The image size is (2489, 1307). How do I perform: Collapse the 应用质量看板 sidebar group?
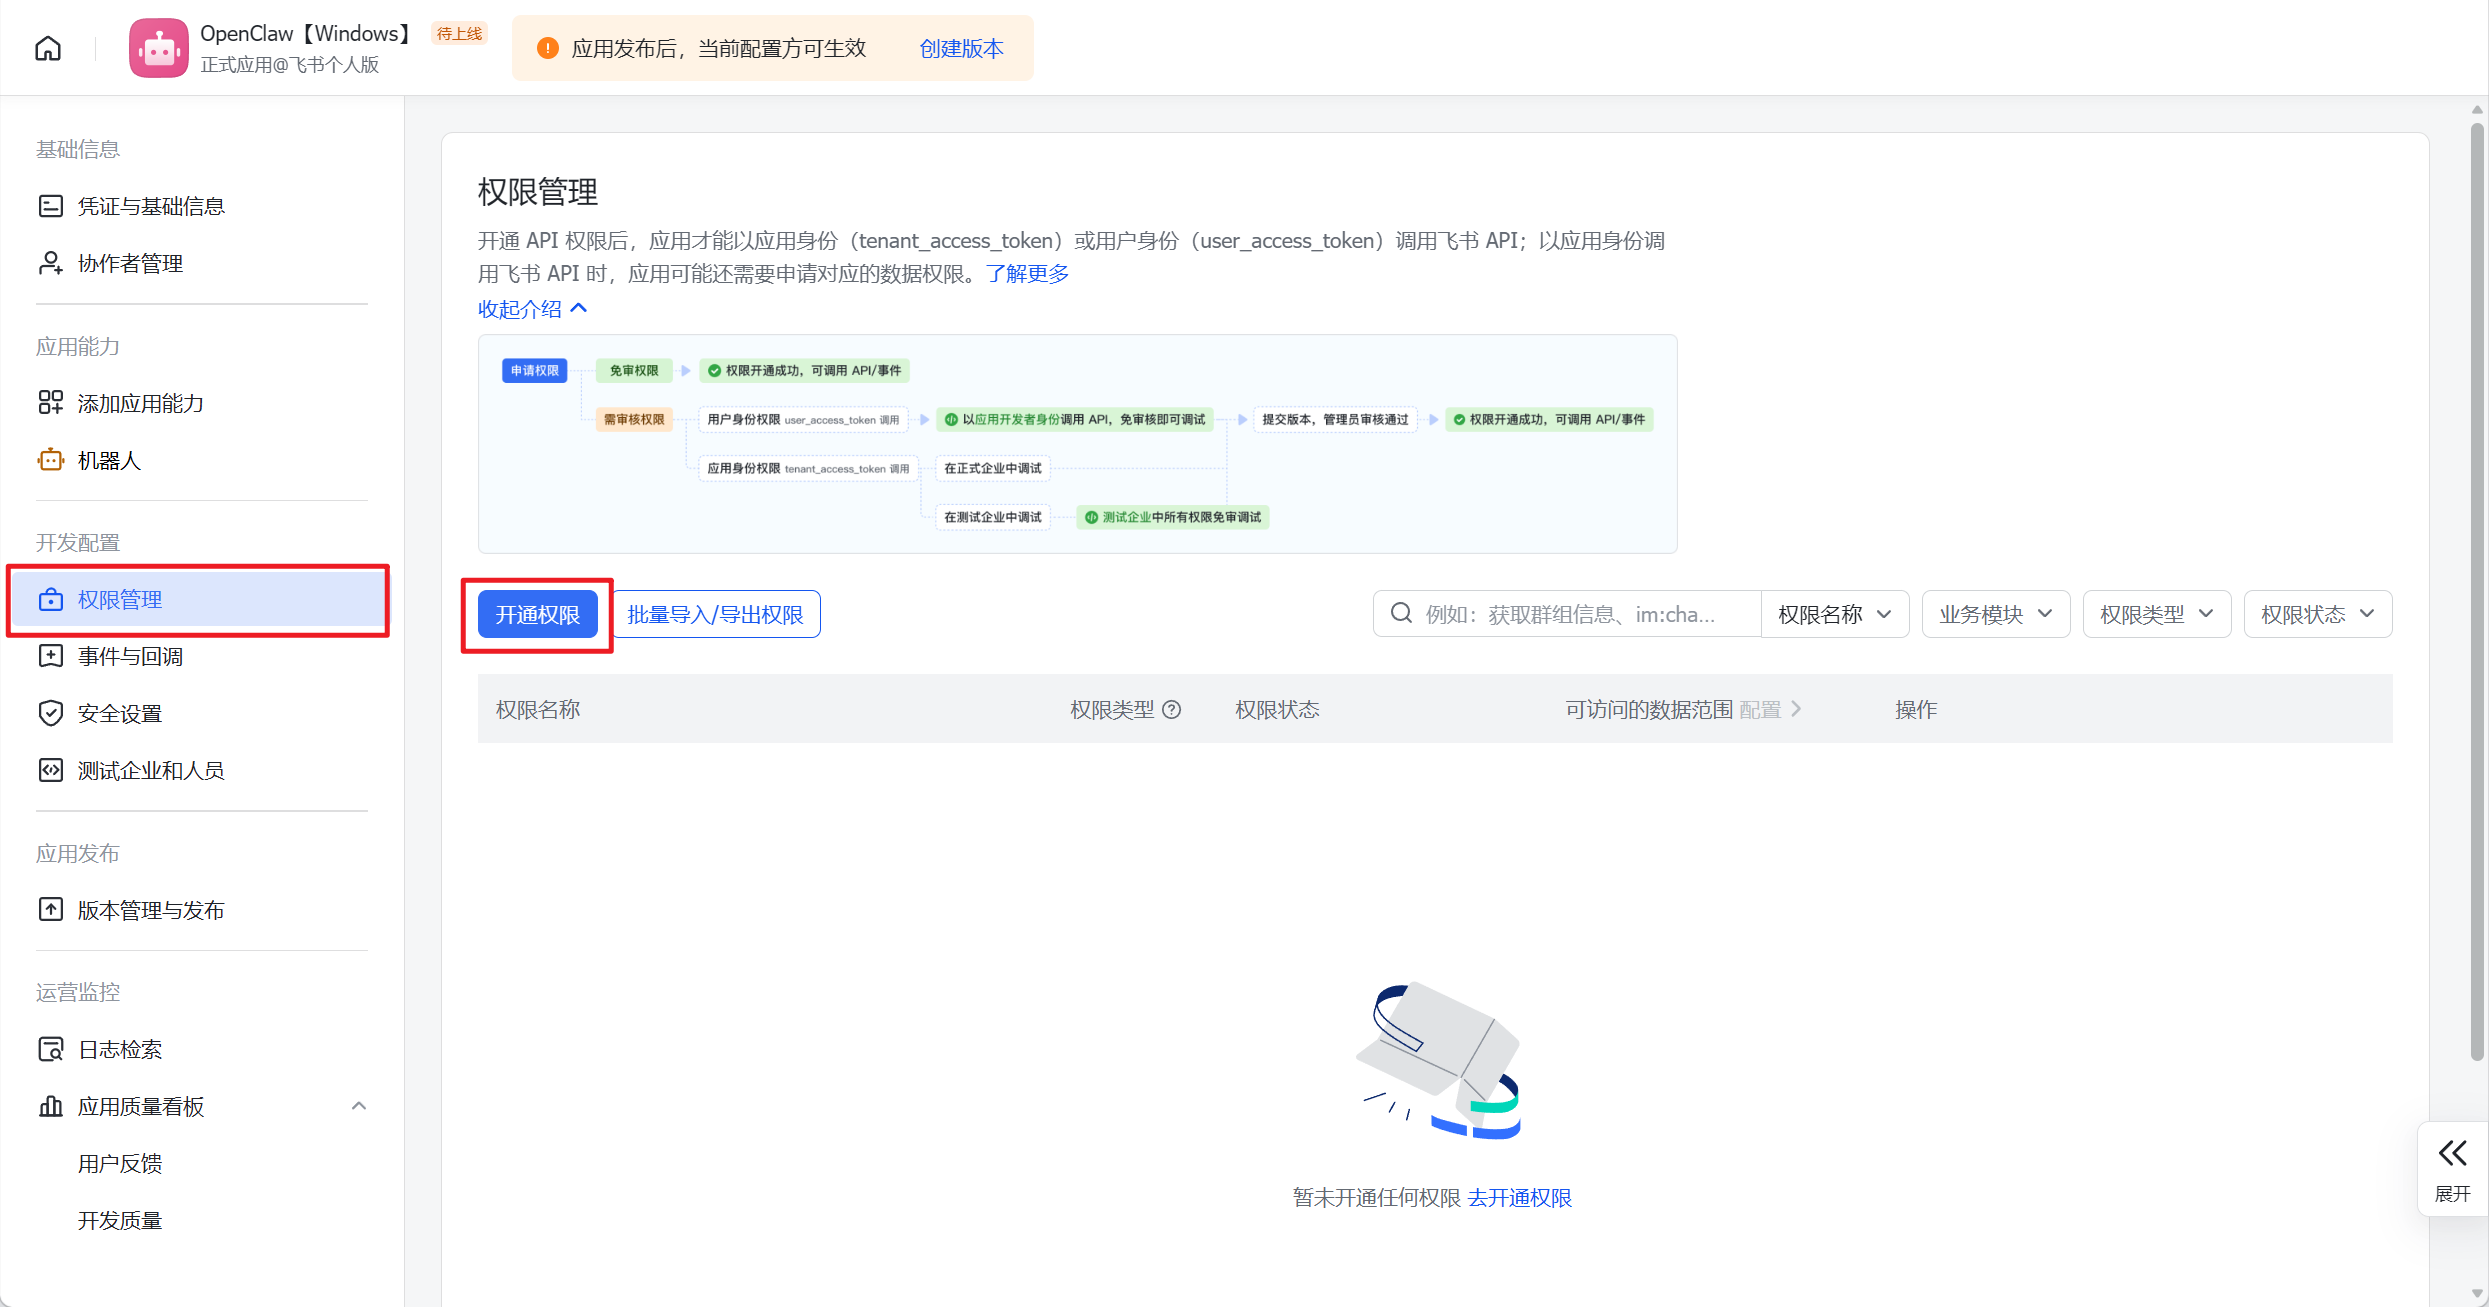click(359, 1106)
